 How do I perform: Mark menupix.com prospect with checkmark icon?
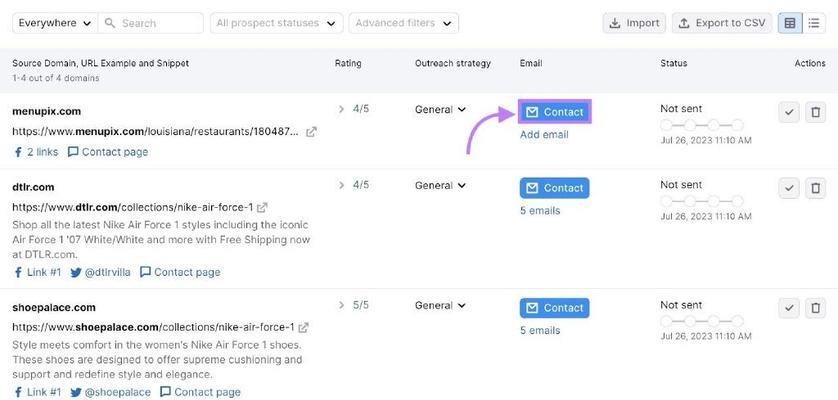pos(789,112)
